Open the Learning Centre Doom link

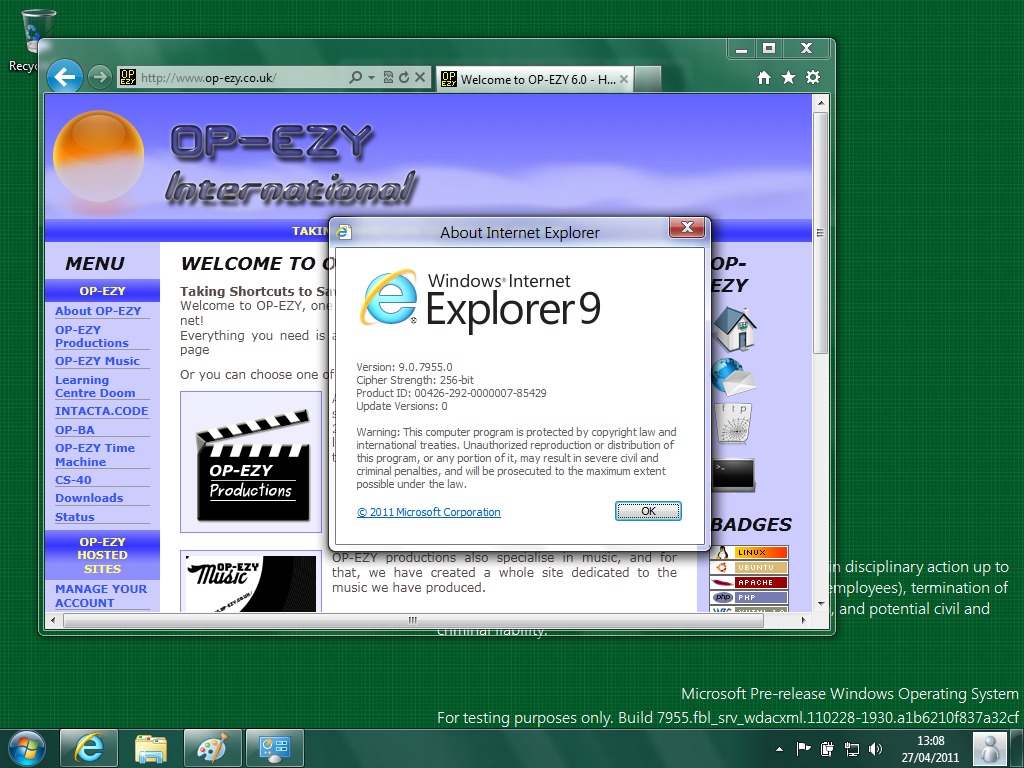95,386
